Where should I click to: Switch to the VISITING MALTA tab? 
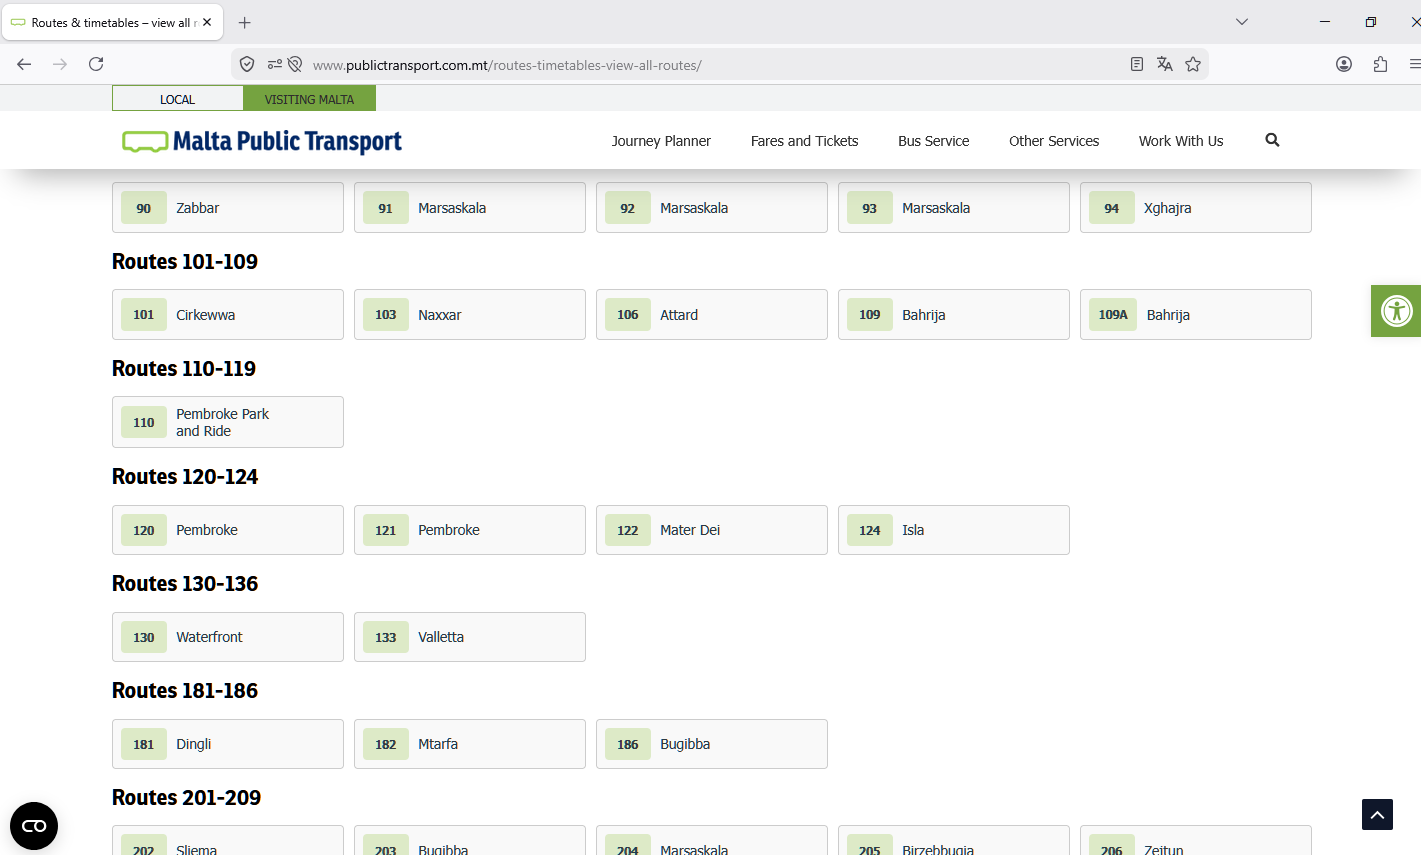[309, 99]
